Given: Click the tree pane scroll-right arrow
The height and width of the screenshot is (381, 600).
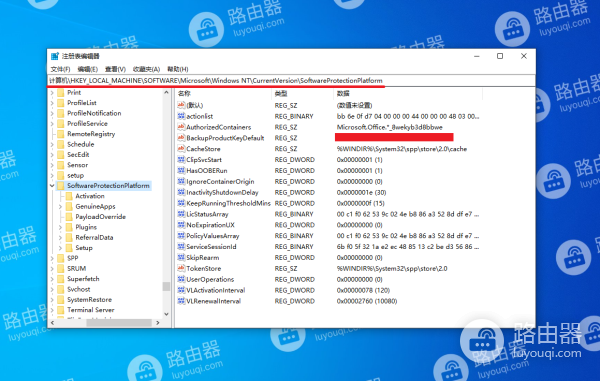Looking at the screenshot, I should pyautogui.click(x=158, y=323).
